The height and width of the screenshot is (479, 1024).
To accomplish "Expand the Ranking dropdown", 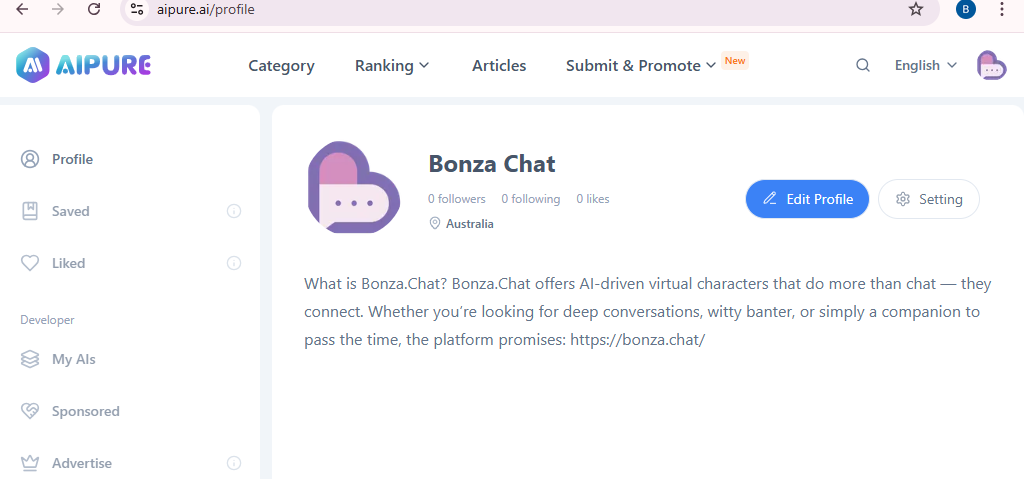I will click(x=392, y=65).
